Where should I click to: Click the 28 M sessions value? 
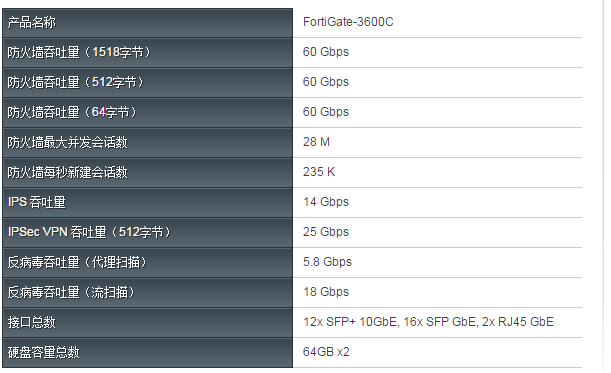tap(316, 142)
